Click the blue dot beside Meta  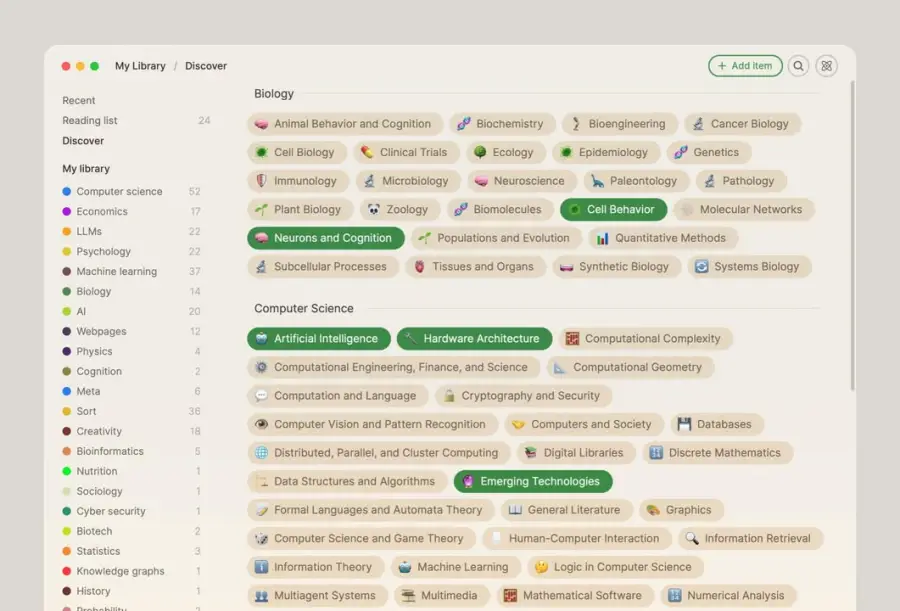coord(67,391)
